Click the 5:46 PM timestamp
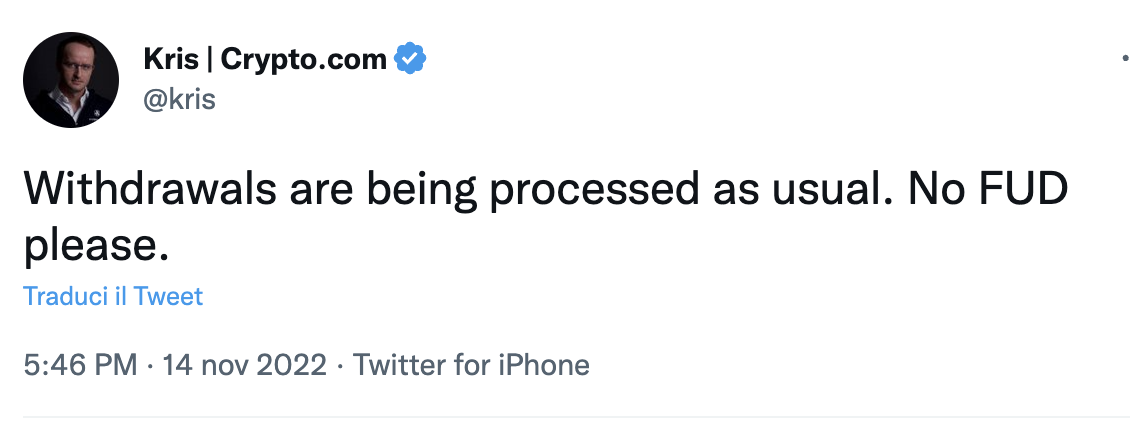The height and width of the screenshot is (432, 1130). tap(80, 365)
